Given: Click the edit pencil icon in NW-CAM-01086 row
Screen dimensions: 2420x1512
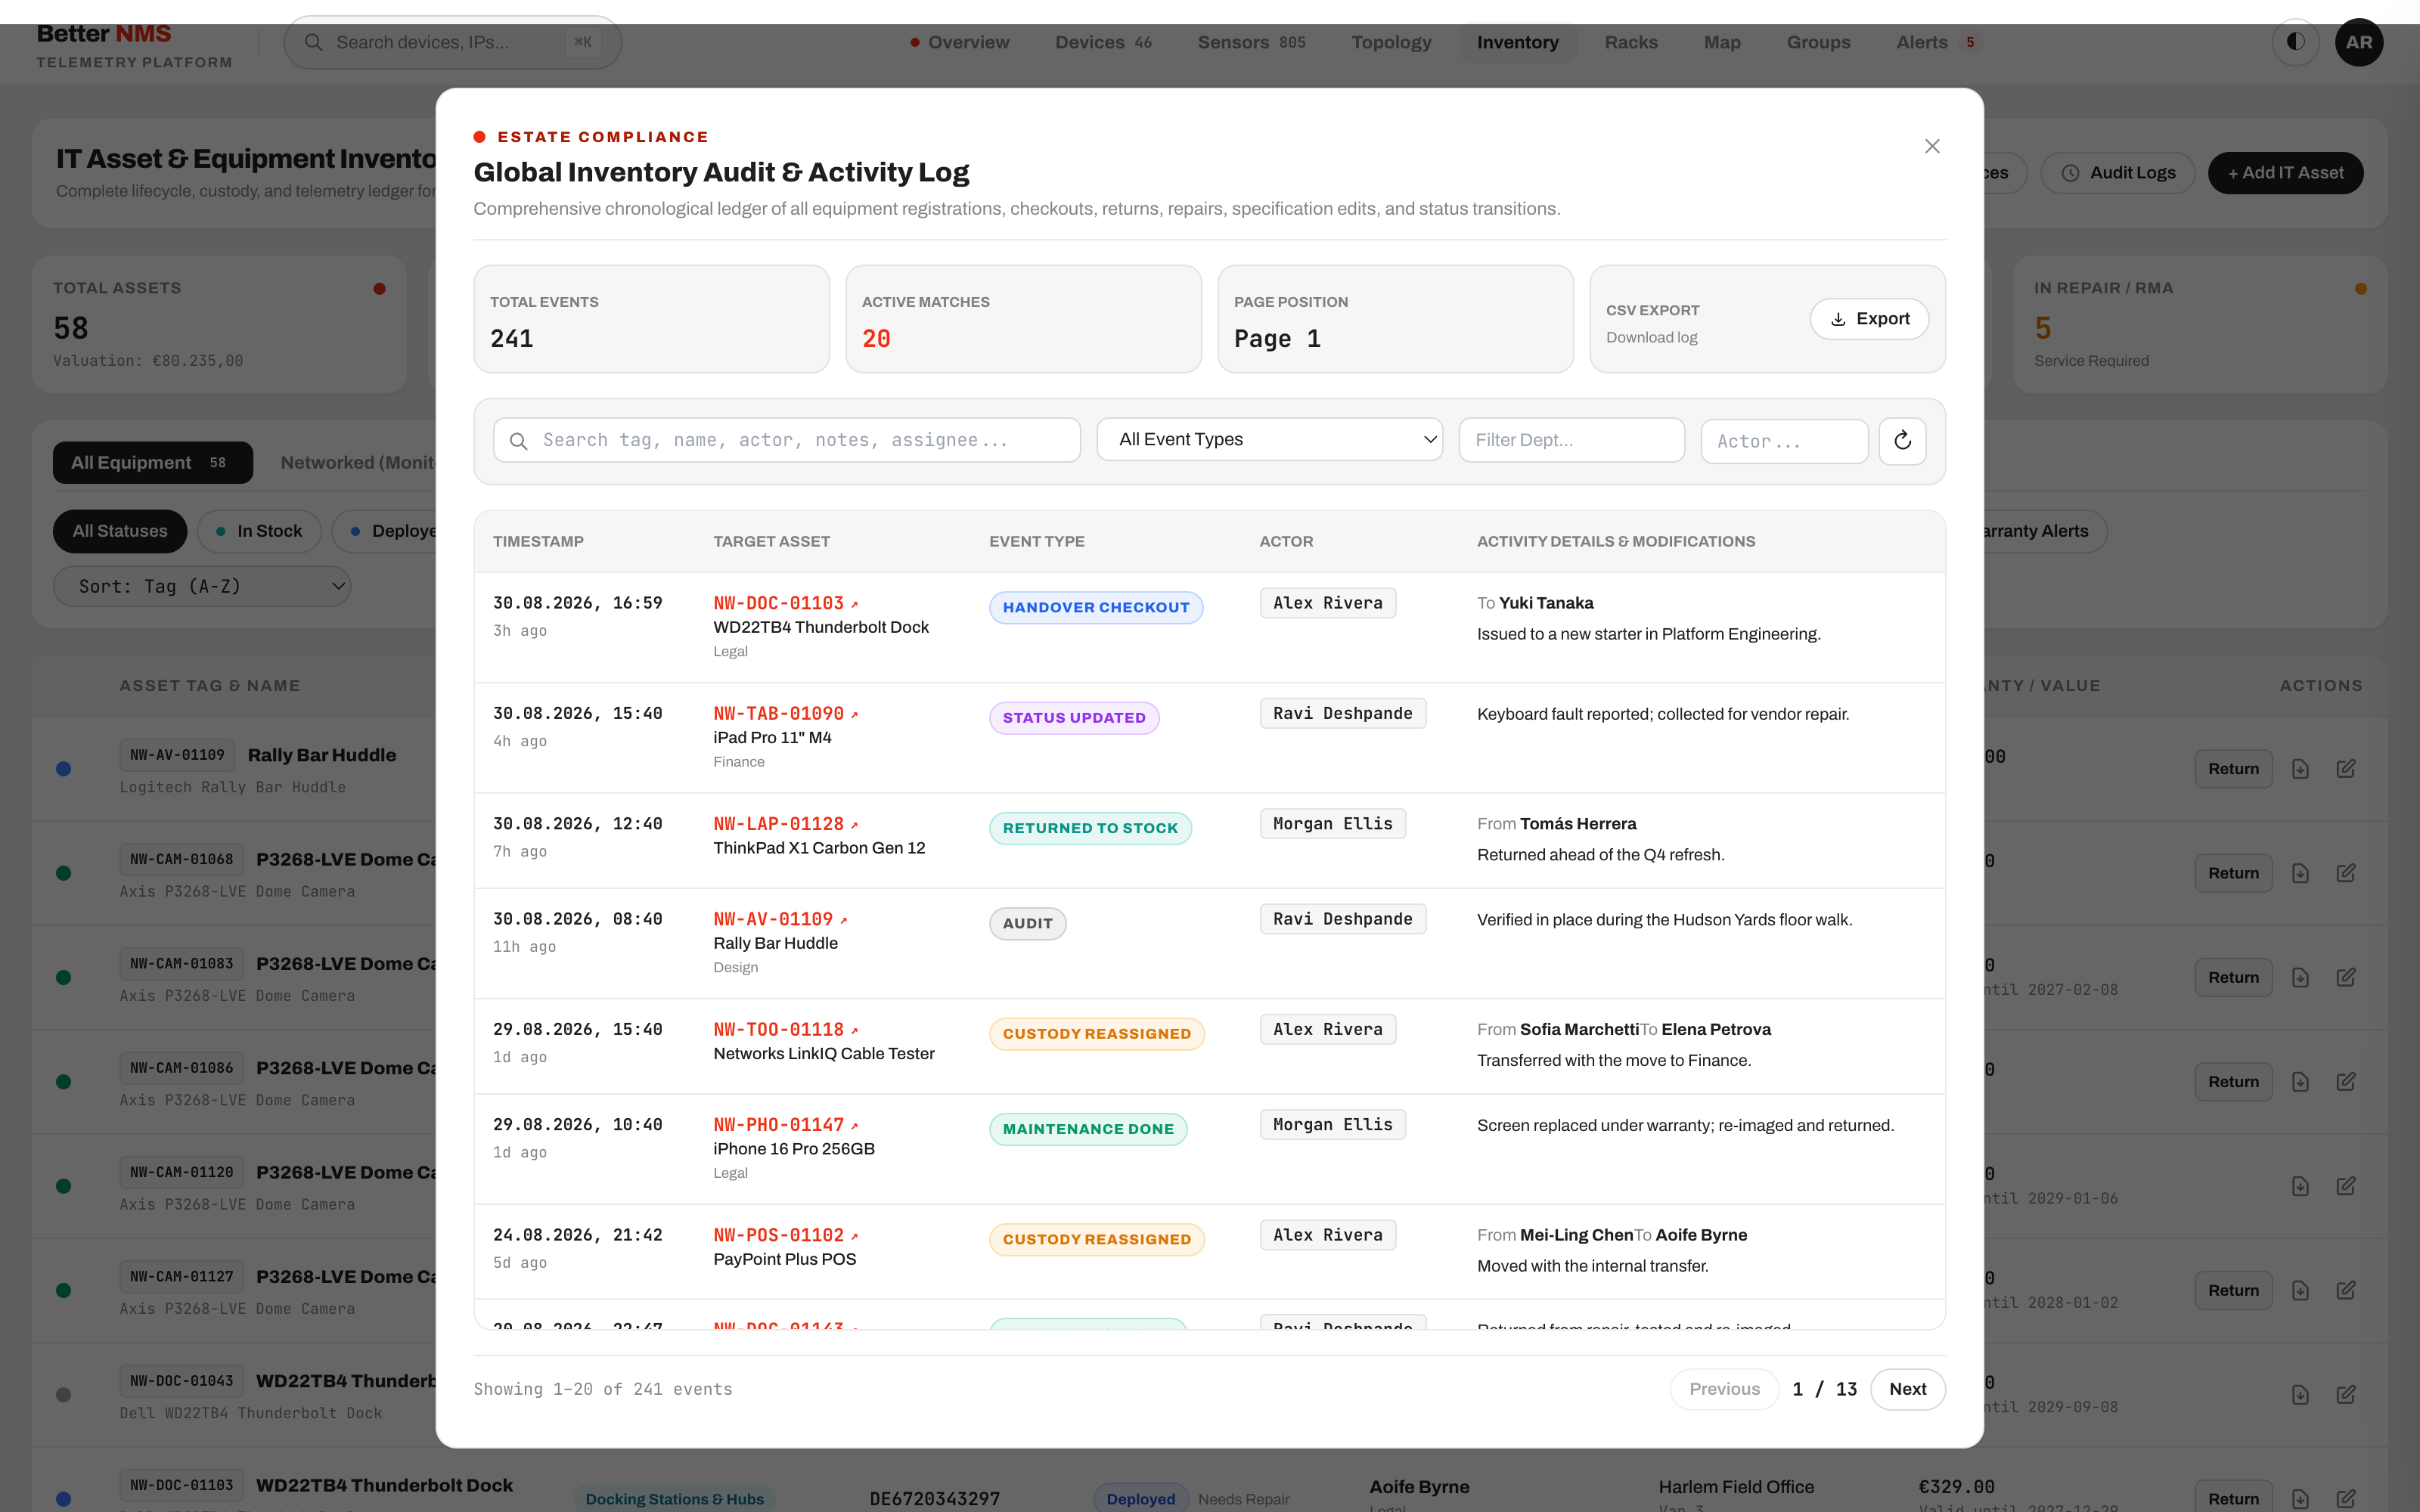Looking at the screenshot, I should click(2346, 1082).
